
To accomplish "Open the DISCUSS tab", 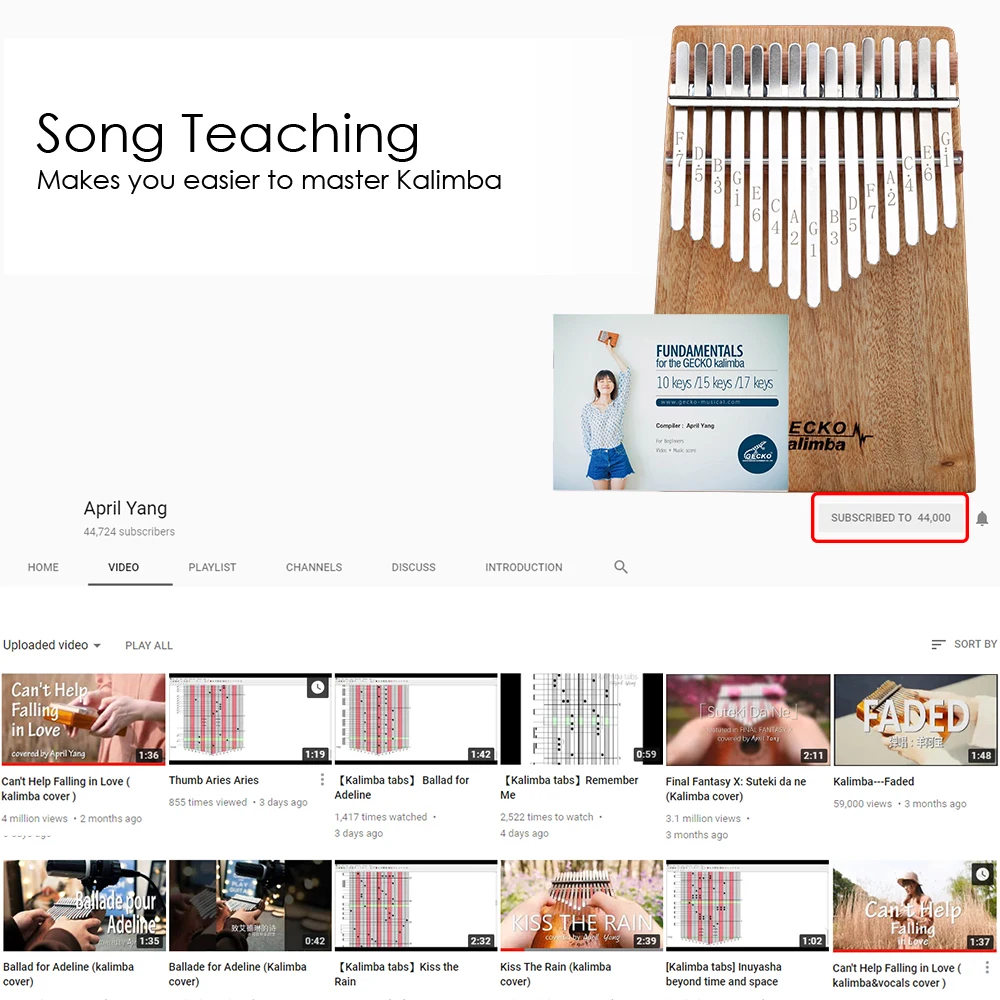I will 413,567.
